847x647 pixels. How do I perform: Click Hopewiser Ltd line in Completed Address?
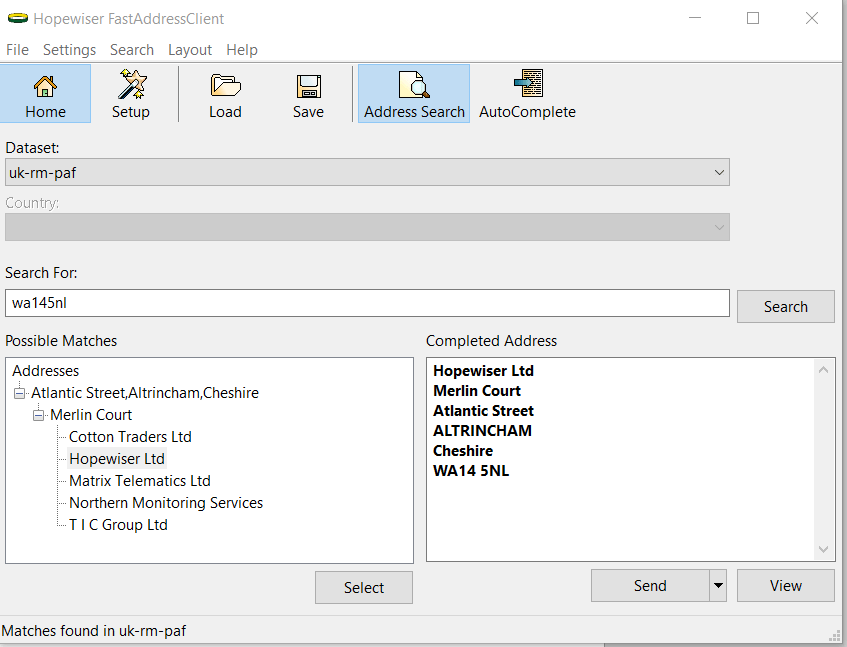483,371
